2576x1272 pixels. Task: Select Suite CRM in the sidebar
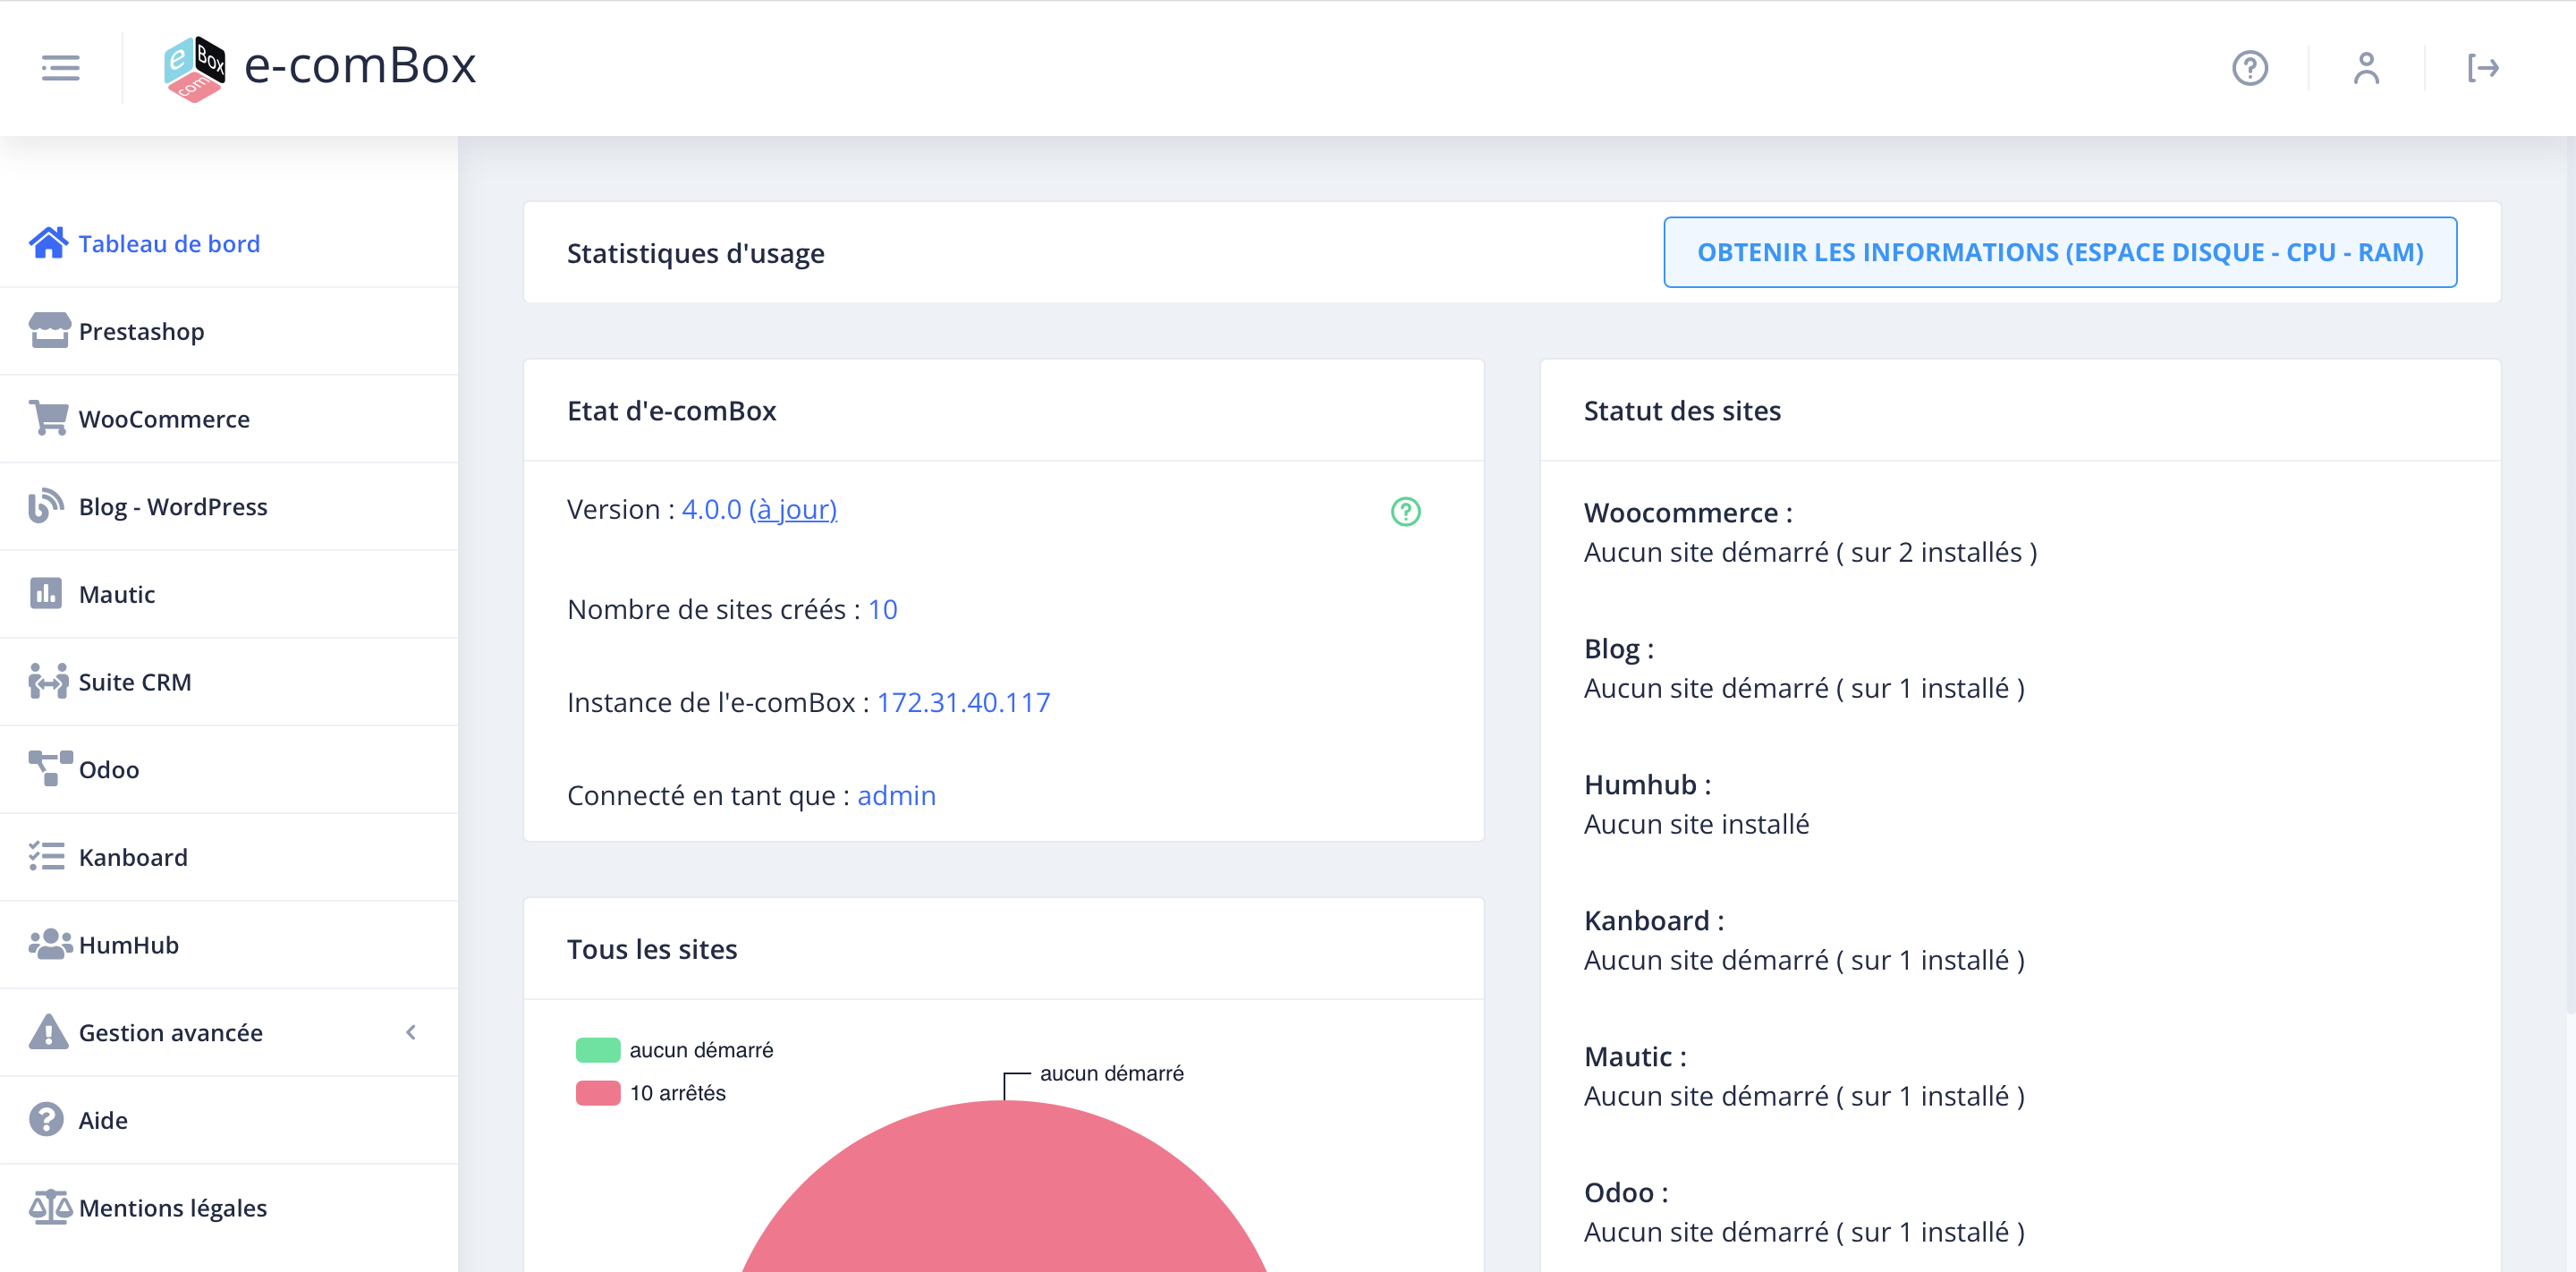tap(135, 682)
